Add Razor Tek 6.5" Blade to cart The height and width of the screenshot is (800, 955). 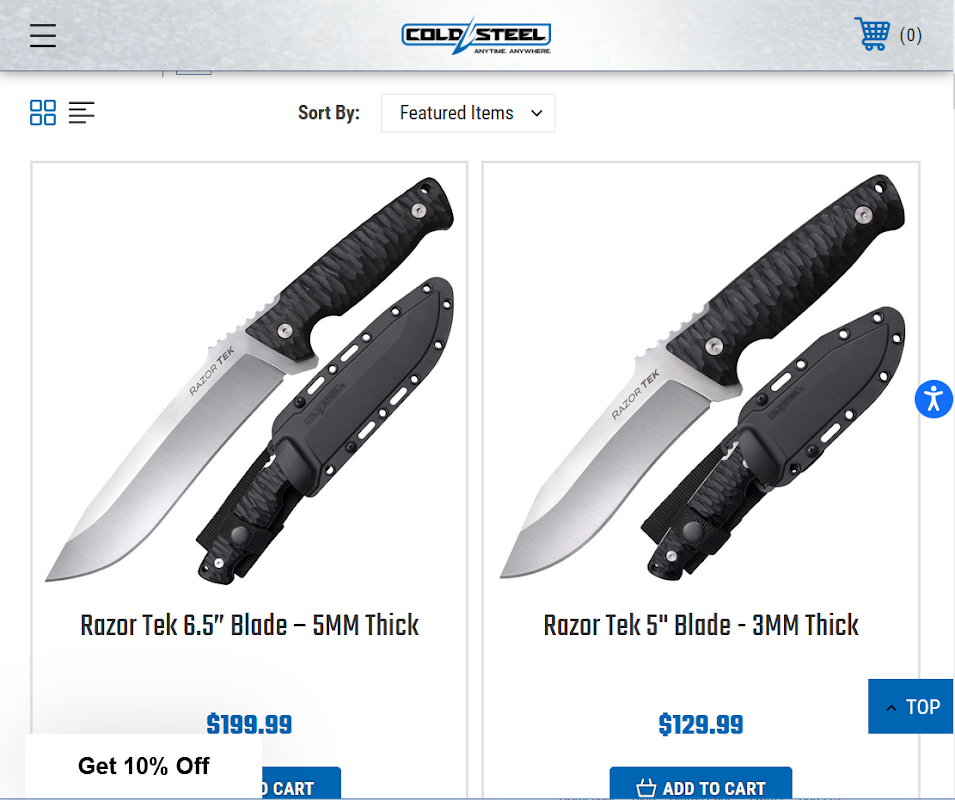[x=301, y=784]
